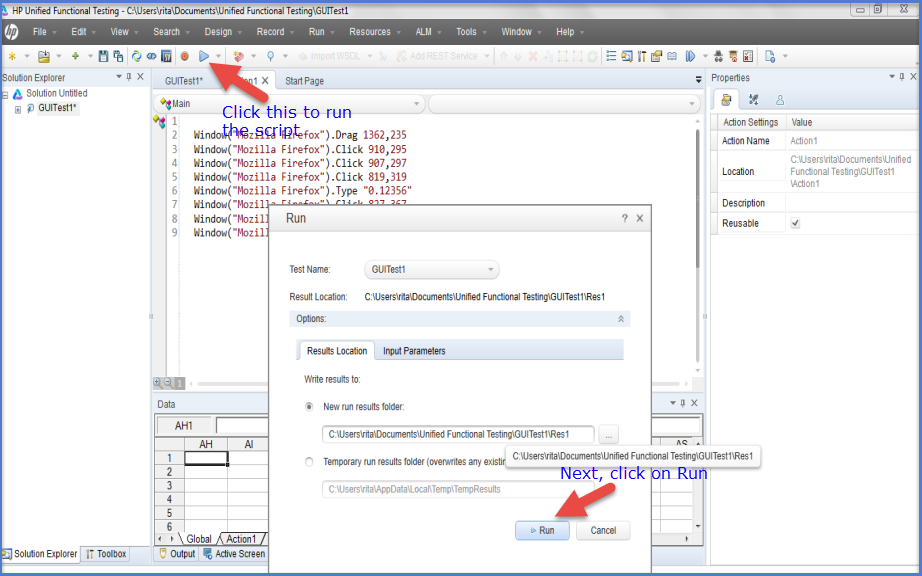Open the ALM menu
The height and width of the screenshot is (576, 922).
pos(423,32)
